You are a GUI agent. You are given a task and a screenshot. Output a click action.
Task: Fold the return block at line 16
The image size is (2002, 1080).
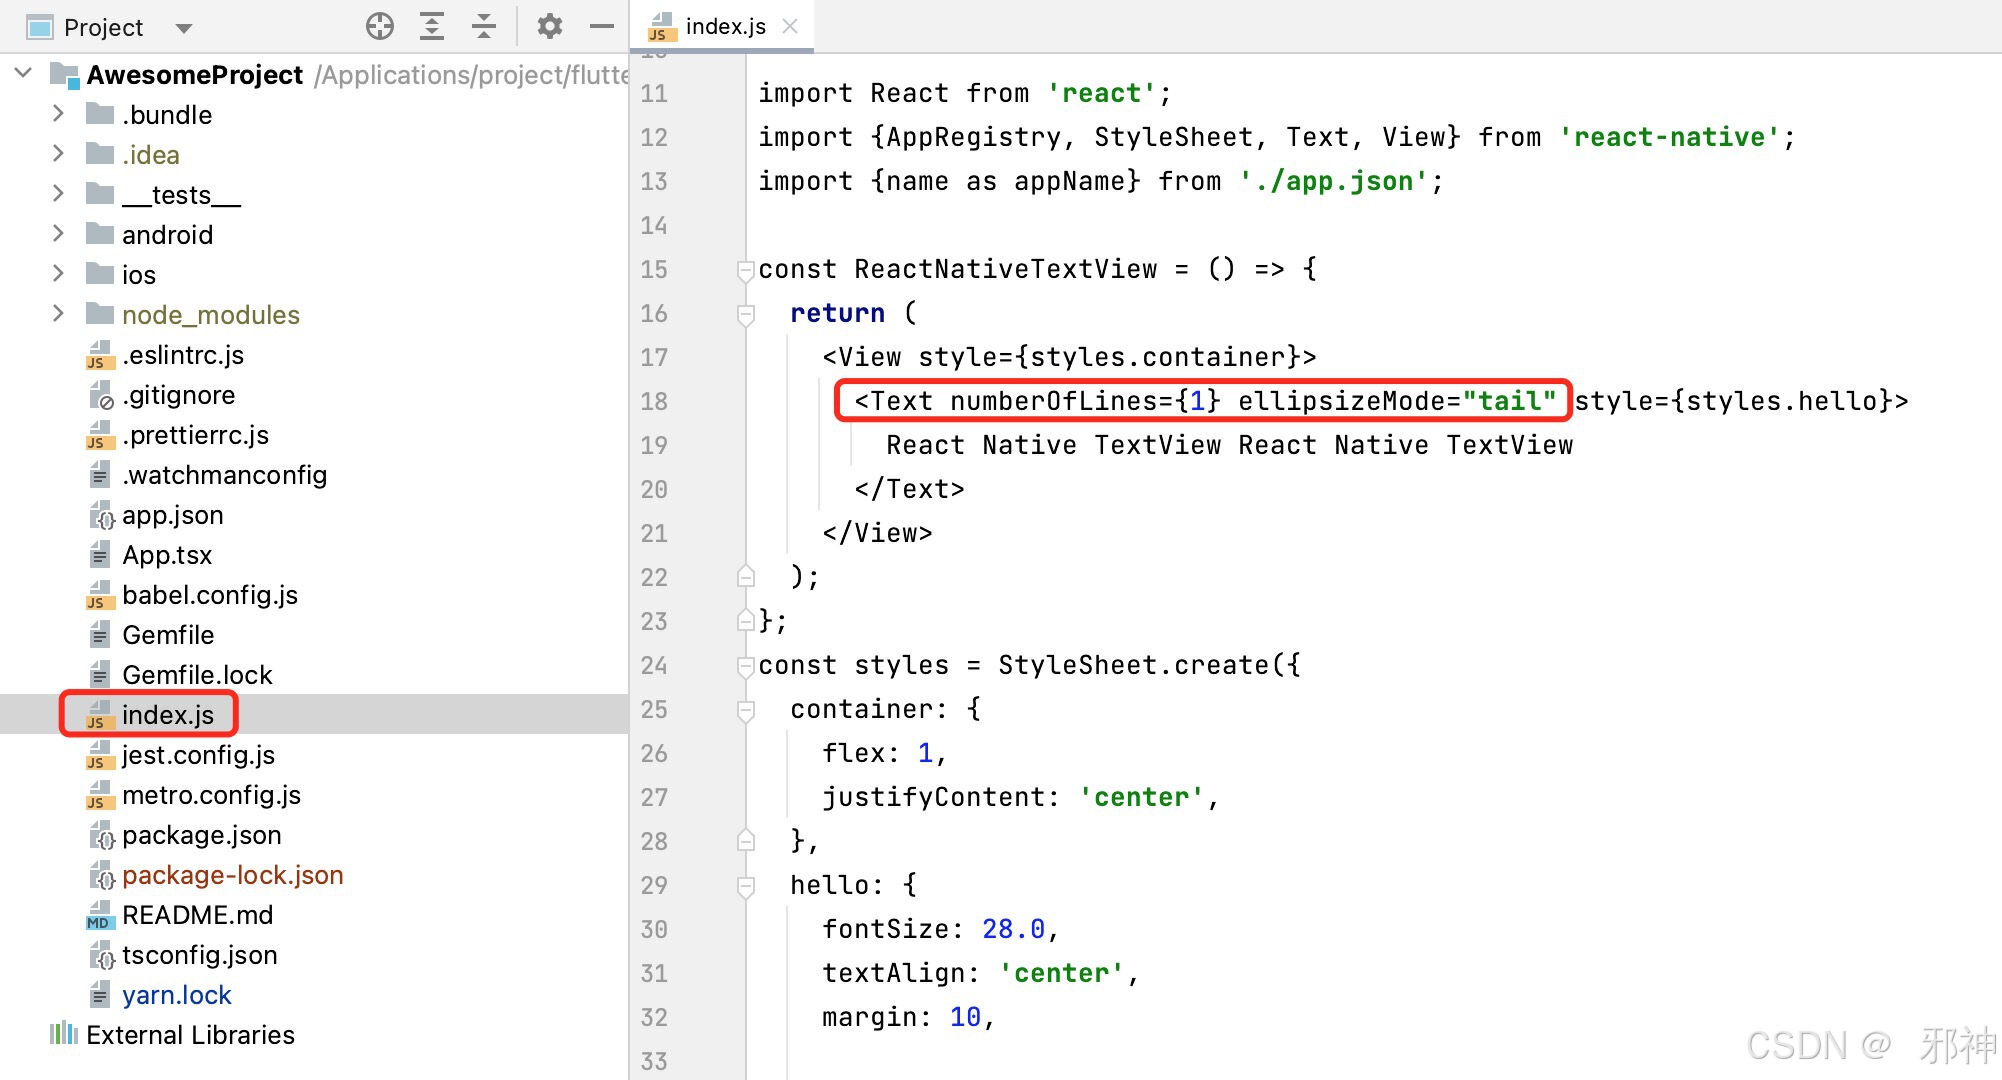[745, 314]
